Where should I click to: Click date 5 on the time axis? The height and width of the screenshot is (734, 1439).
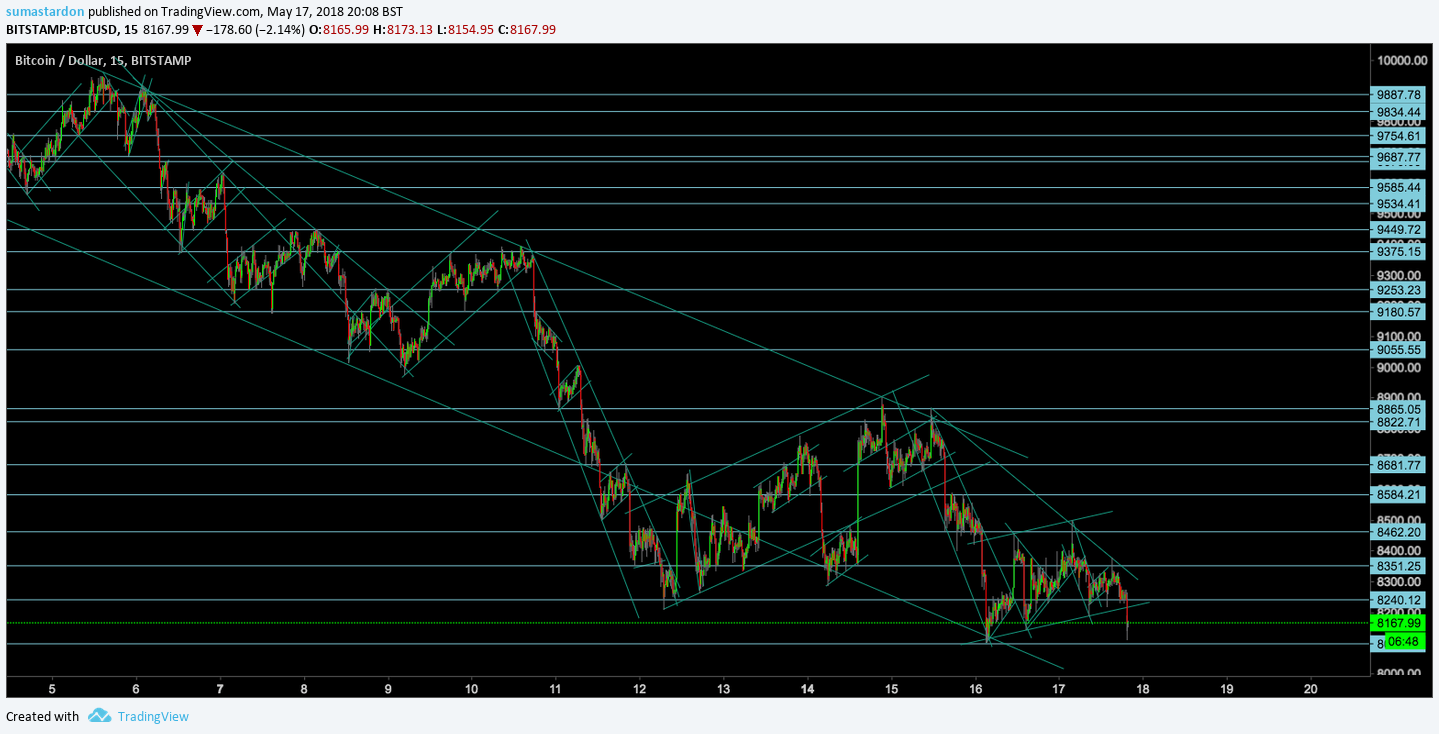point(52,688)
